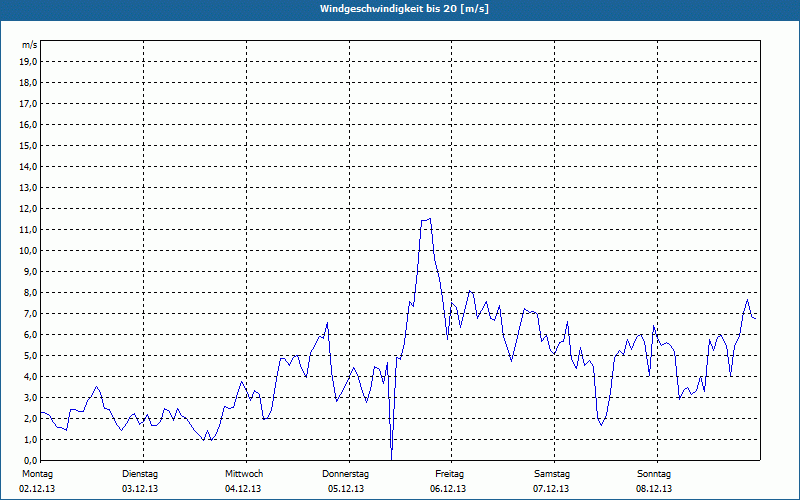800x500 pixels.
Task: Click the 'Donnerstag' day label
Action: pos(345,474)
